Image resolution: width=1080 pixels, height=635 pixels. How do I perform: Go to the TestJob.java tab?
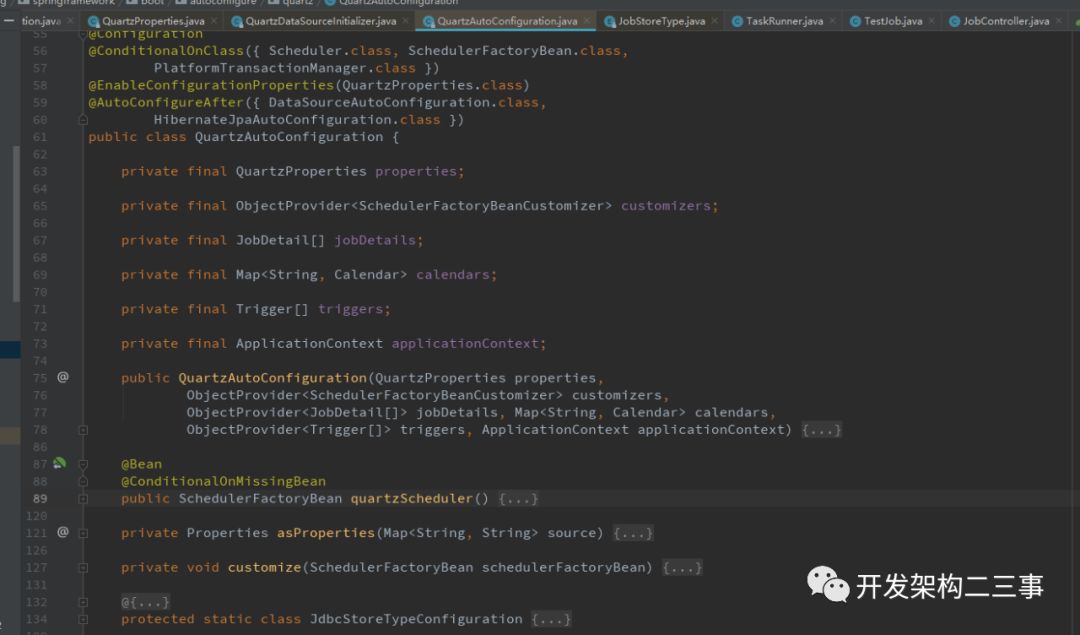893,21
